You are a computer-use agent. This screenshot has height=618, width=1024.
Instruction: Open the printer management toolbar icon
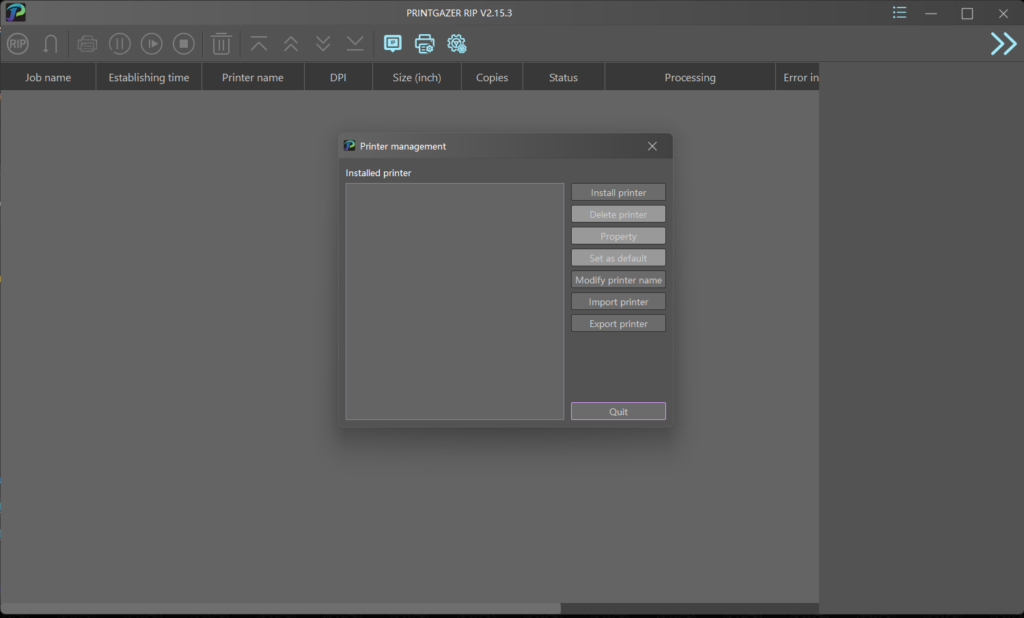[424, 44]
